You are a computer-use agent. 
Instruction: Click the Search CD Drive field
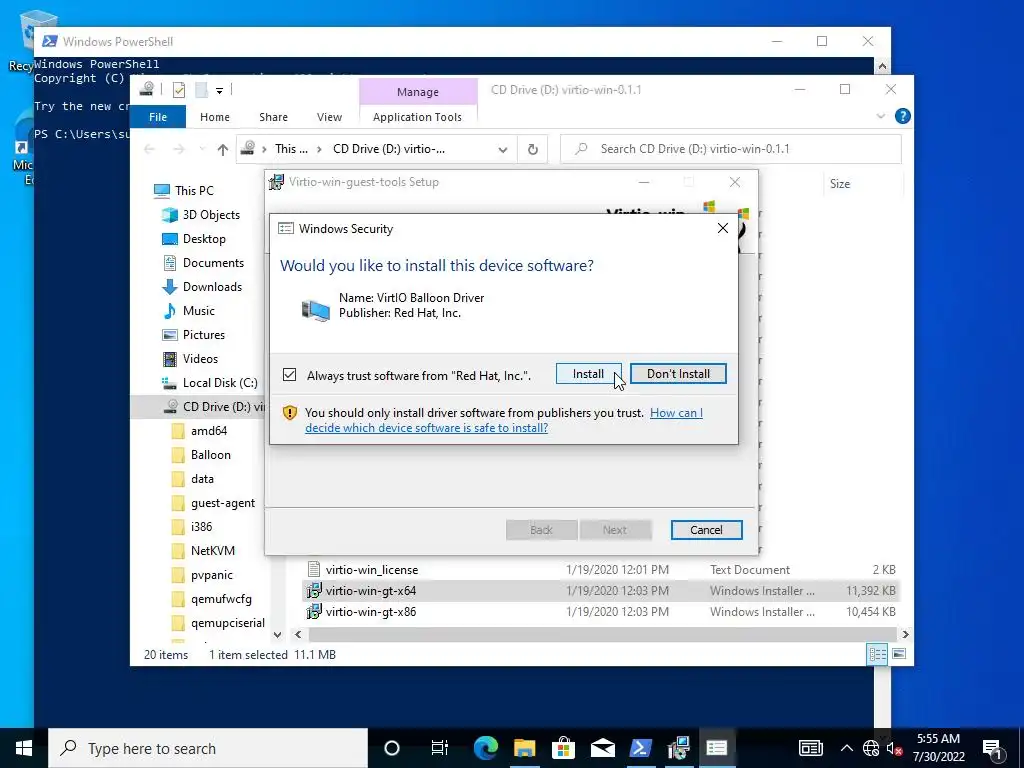pos(731,149)
